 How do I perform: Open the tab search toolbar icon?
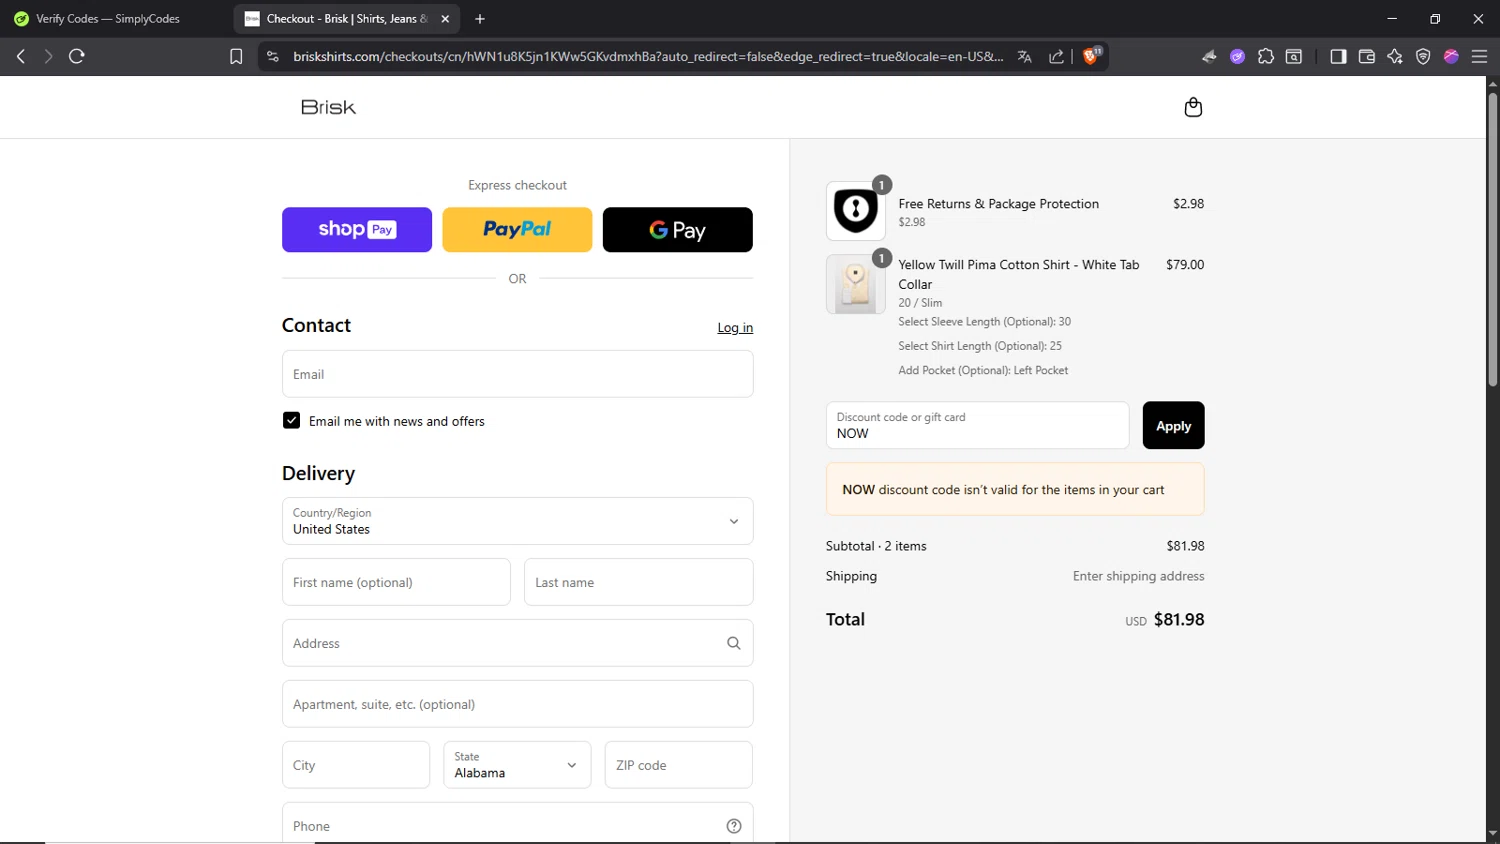(1294, 57)
